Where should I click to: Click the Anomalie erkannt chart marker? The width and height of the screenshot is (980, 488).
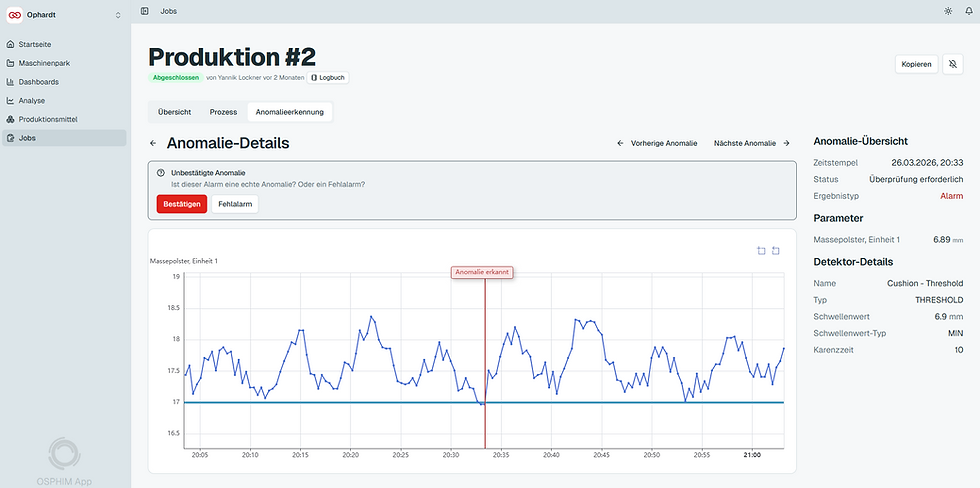(x=482, y=272)
